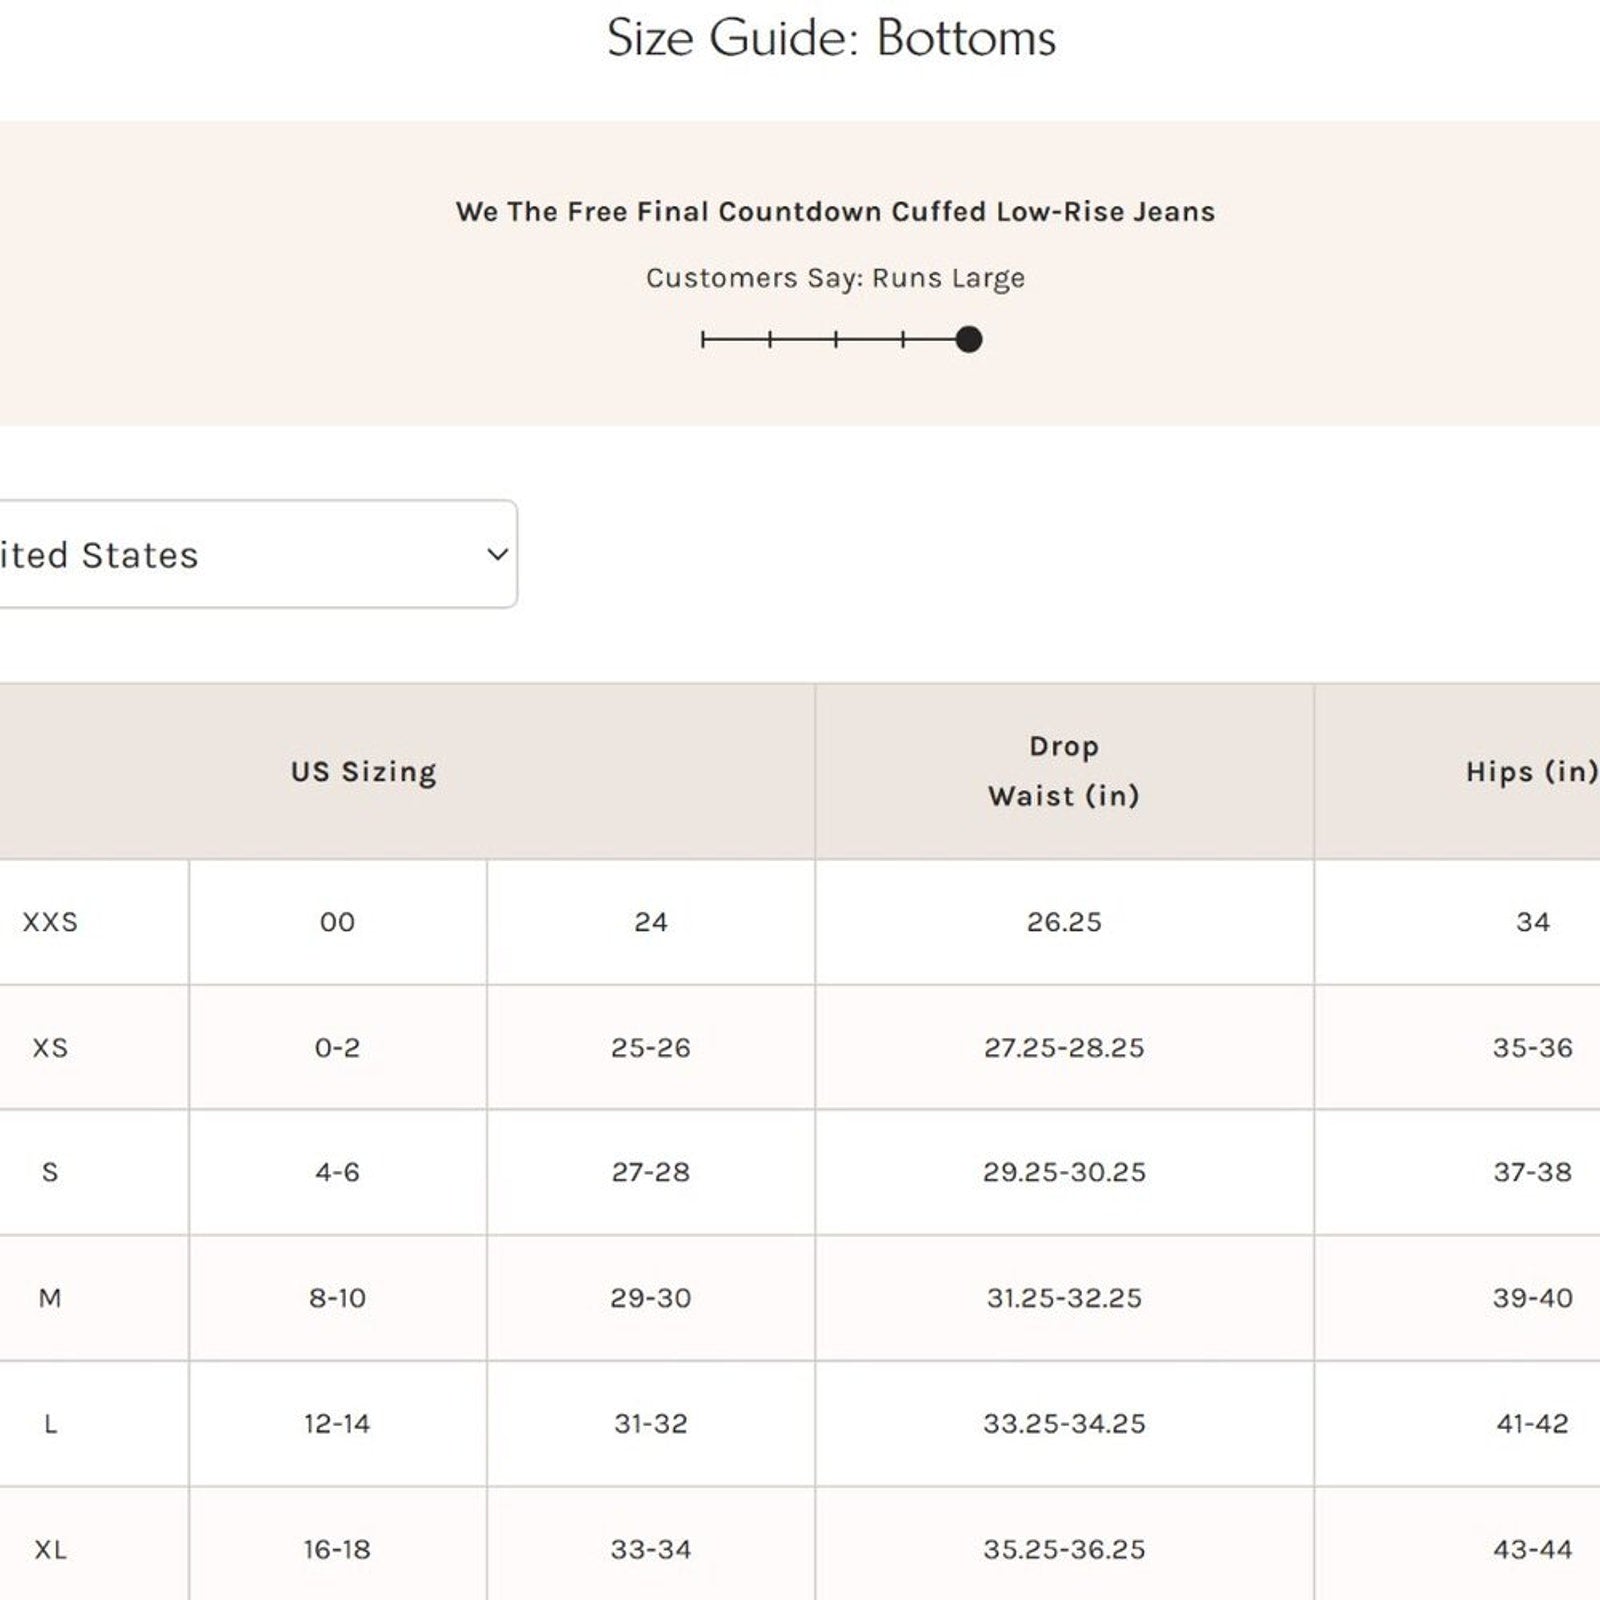
Task: Click the Customers Say: Runs Large text
Action: (835, 278)
